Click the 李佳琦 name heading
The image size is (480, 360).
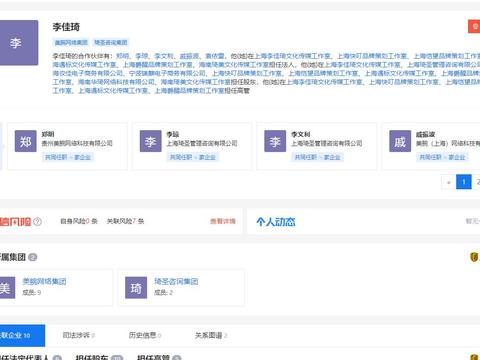[x=66, y=27]
